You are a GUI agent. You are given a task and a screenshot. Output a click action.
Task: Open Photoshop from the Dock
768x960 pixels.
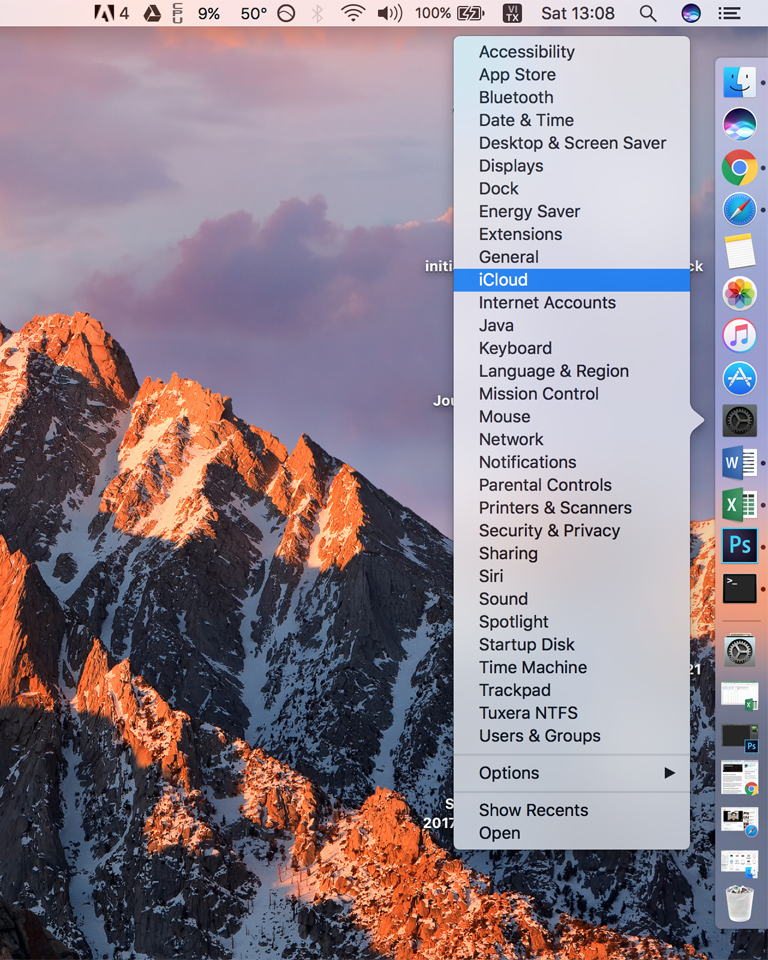pyautogui.click(x=739, y=546)
